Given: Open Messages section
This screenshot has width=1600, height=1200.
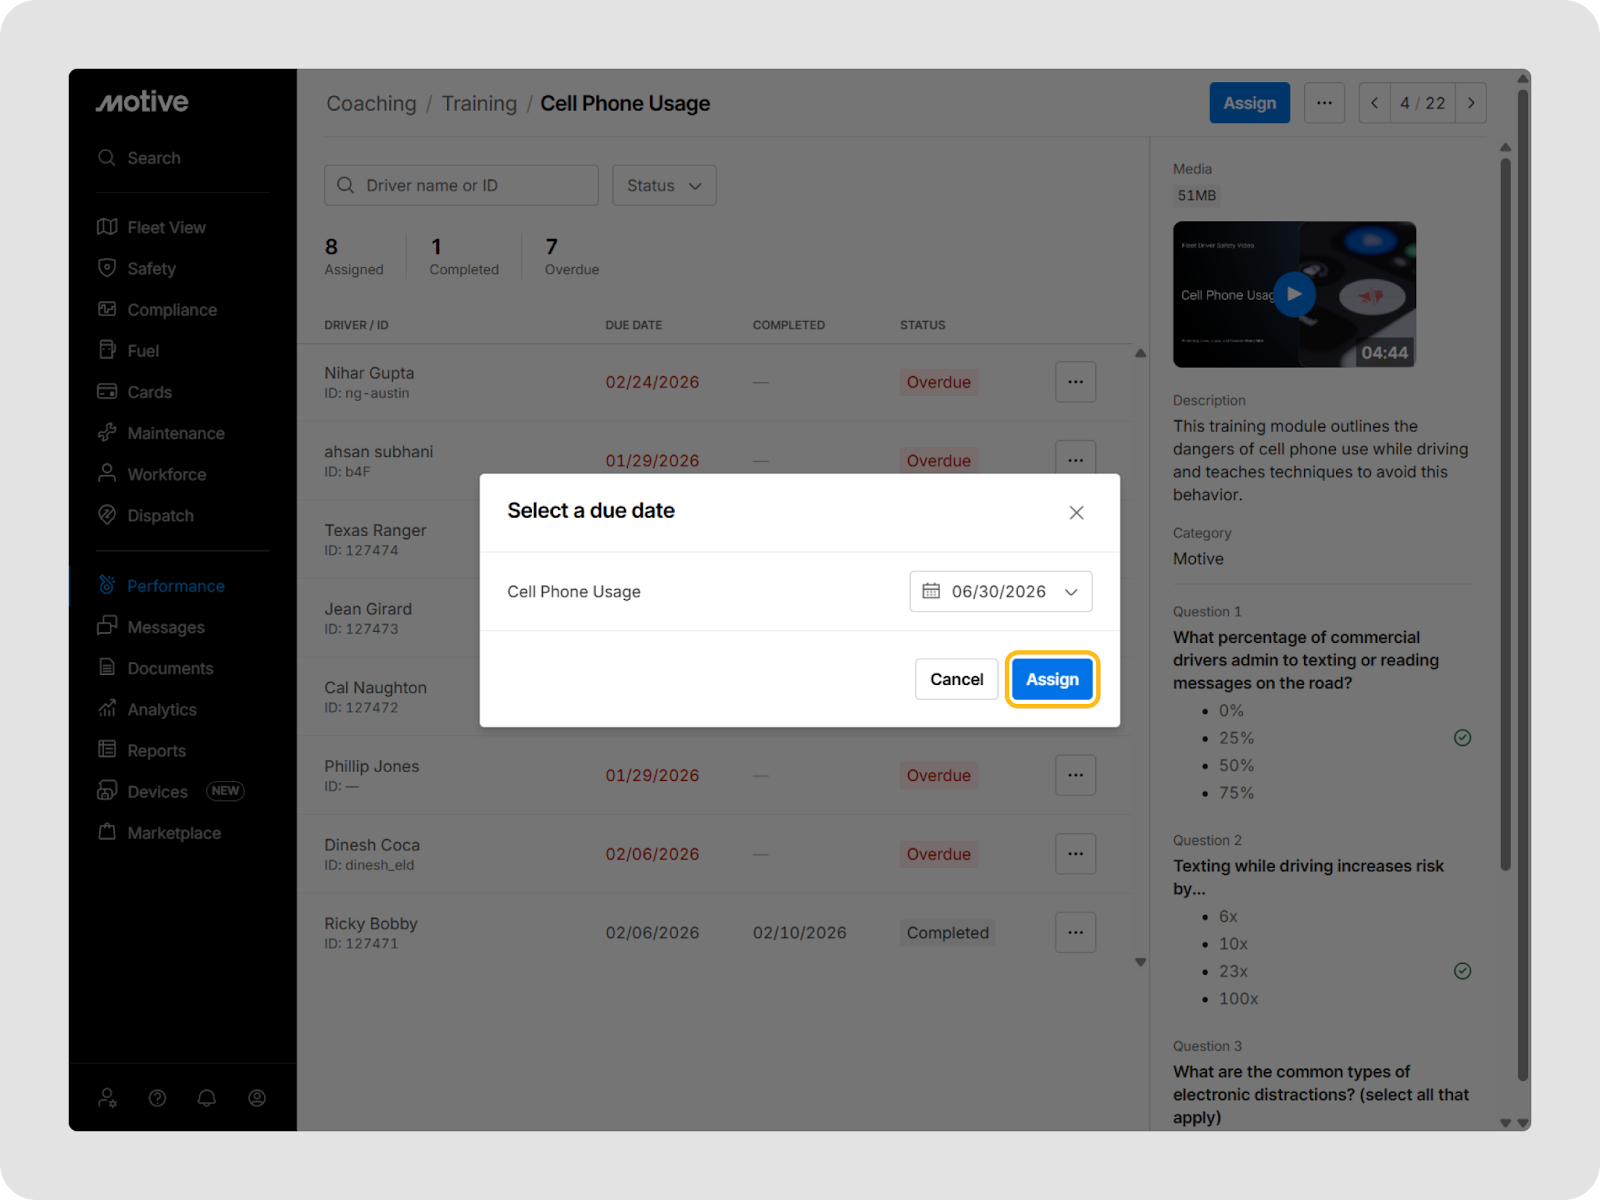Looking at the screenshot, I should [151, 627].
